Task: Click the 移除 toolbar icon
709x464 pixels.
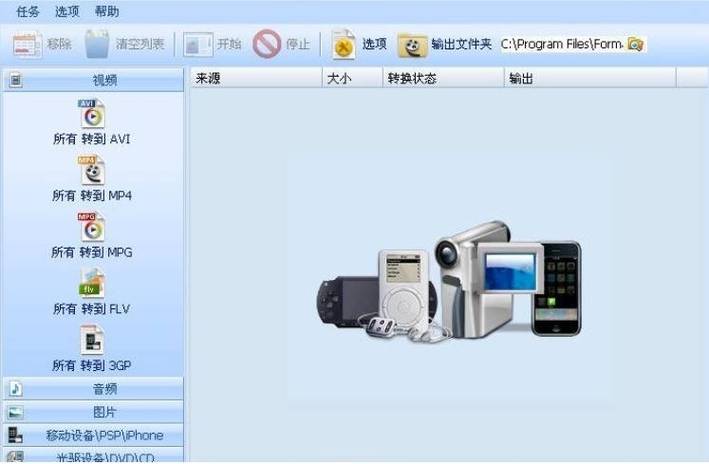Action: (x=27, y=44)
